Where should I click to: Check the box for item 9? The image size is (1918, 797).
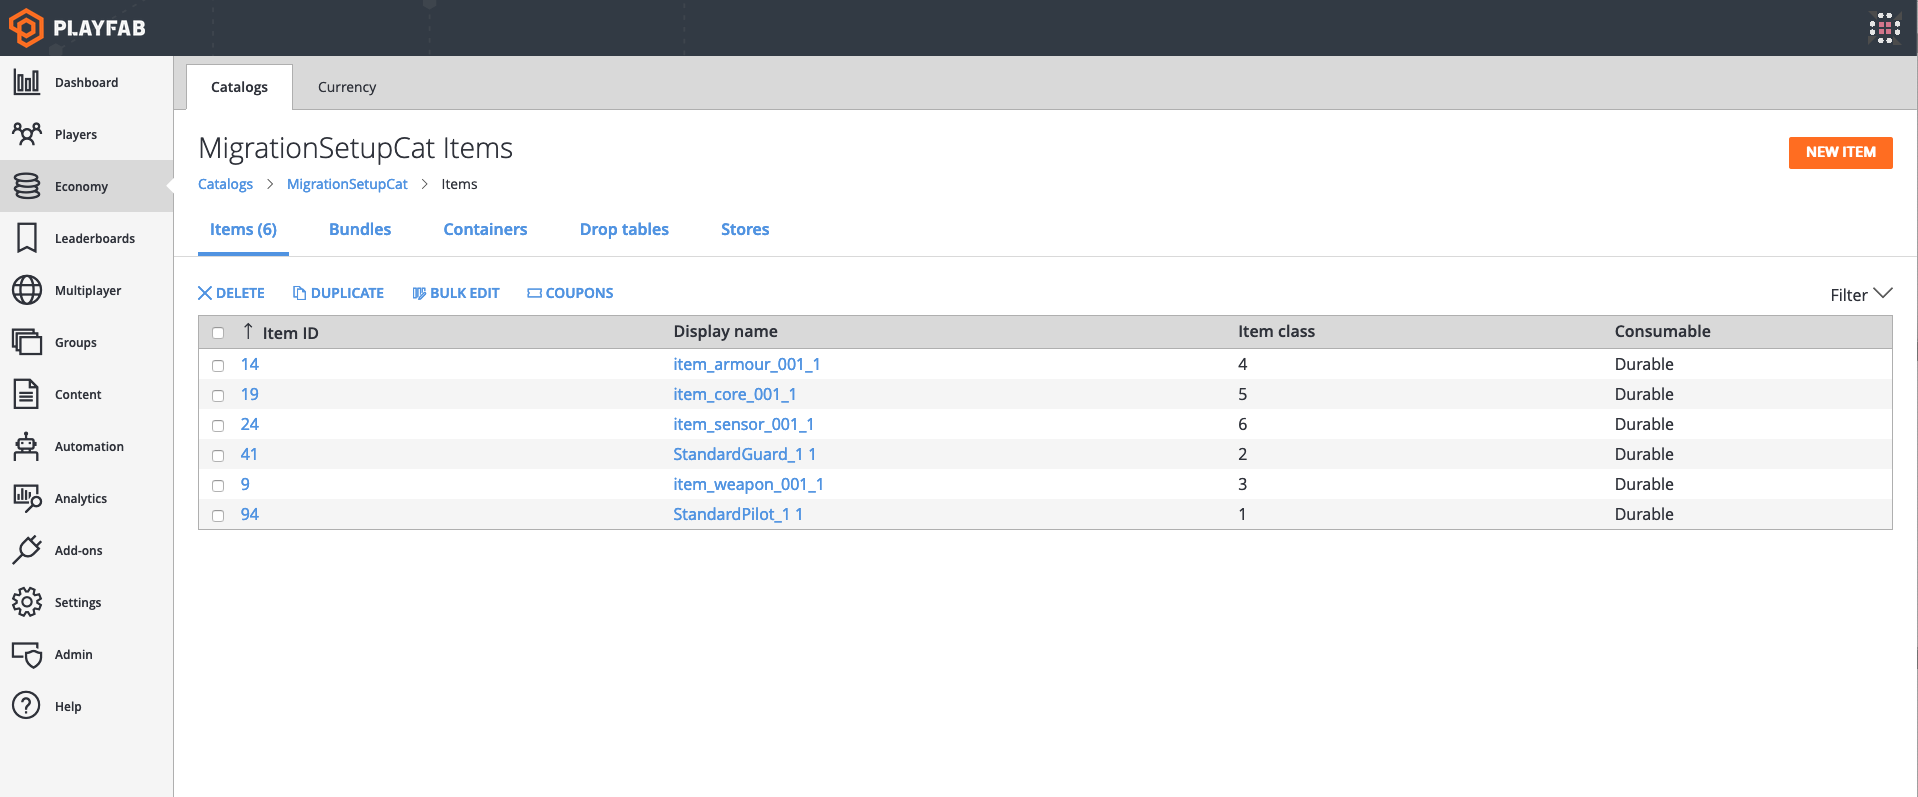(218, 486)
